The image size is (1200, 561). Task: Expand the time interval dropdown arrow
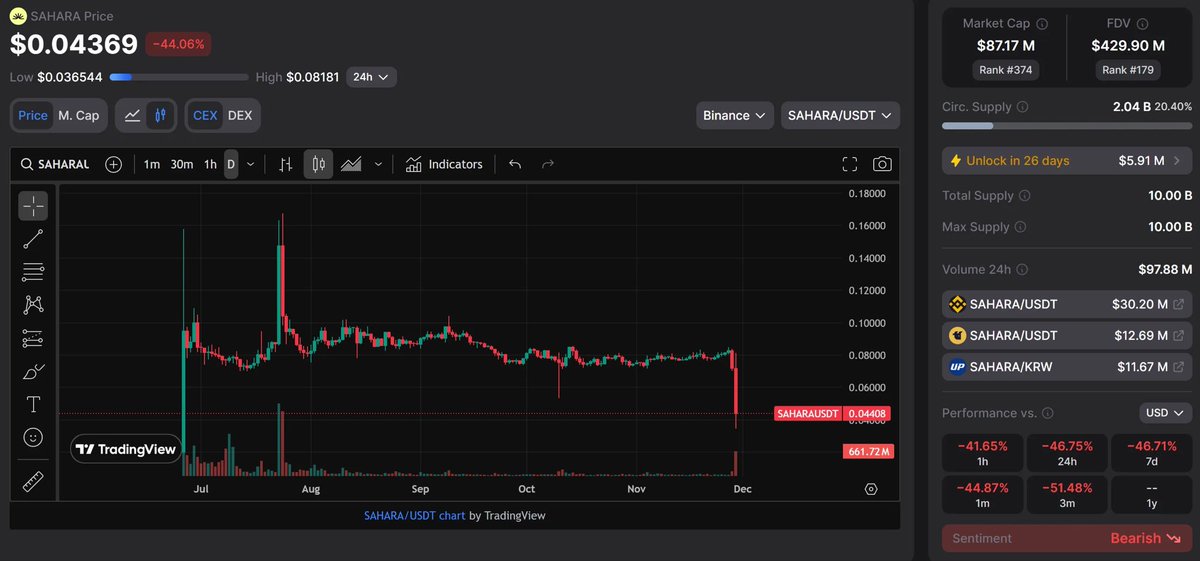point(250,164)
